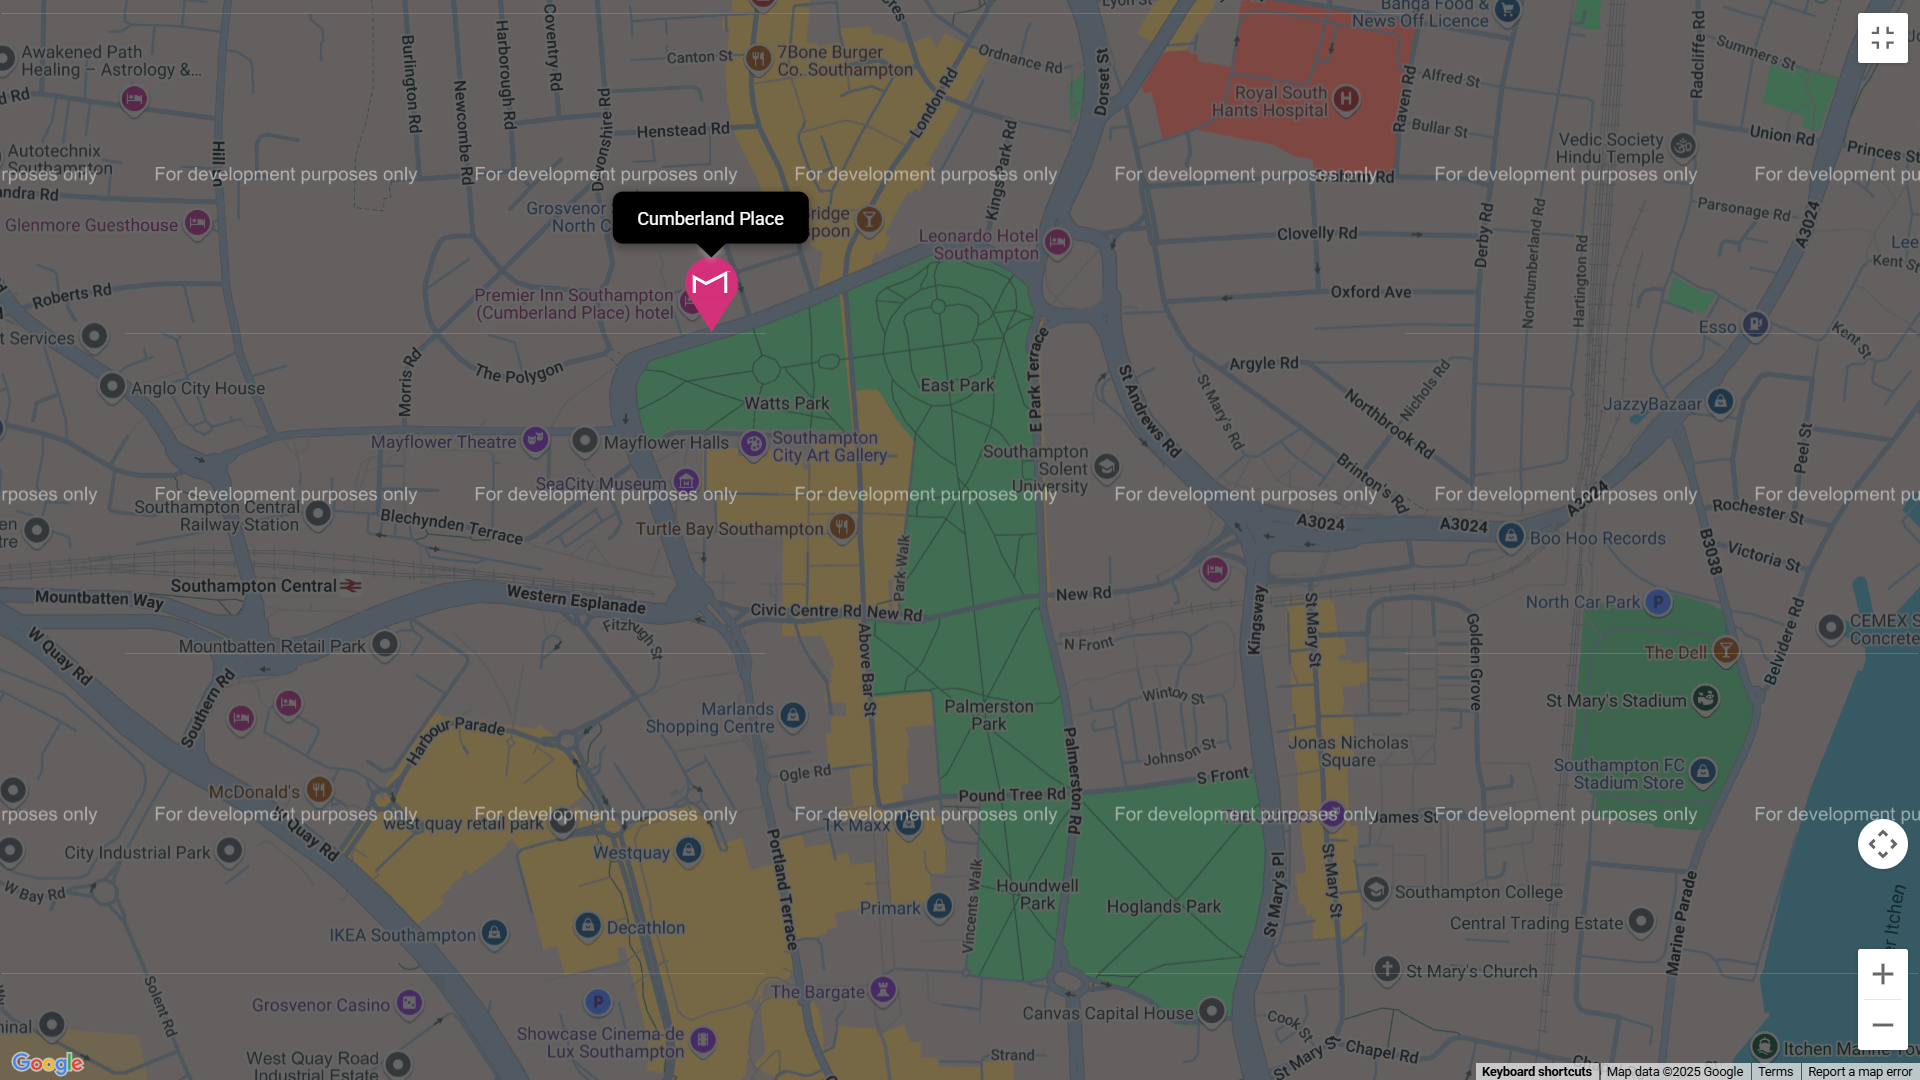Image resolution: width=1920 pixels, height=1080 pixels.
Task: Open the SeaCity Museum marker
Action: pyautogui.click(x=686, y=481)
